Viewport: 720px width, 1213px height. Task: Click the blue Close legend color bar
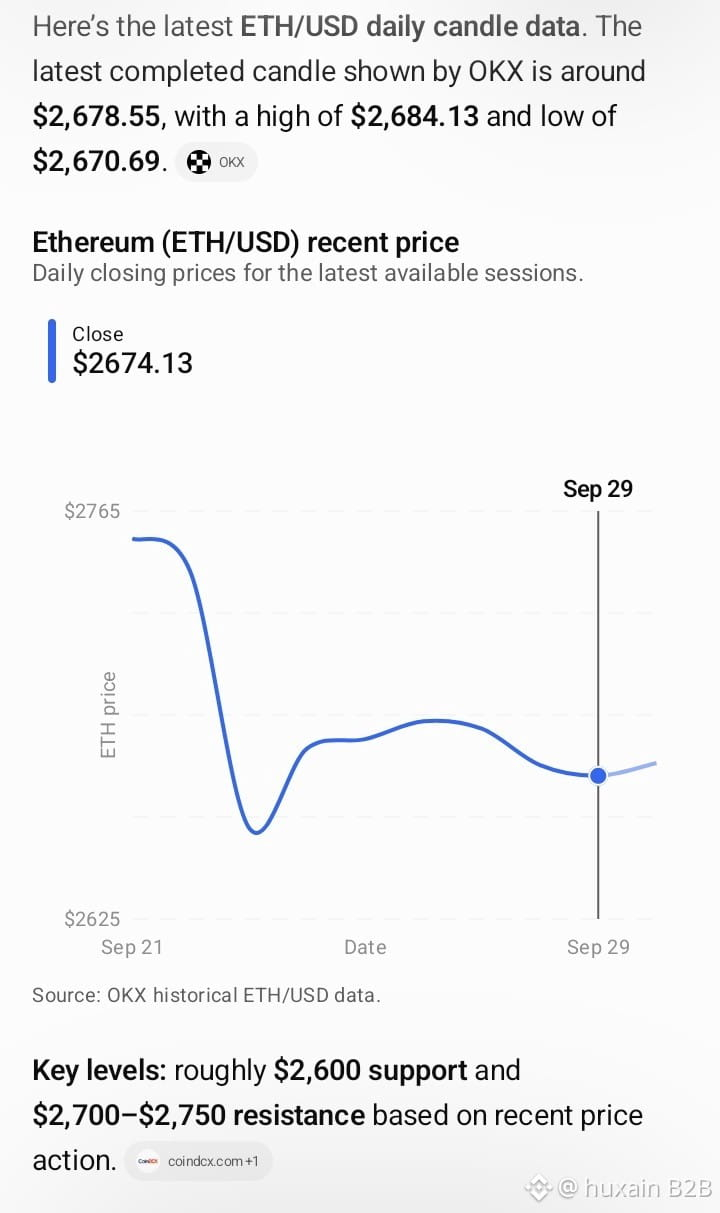(x=52, y=351)
